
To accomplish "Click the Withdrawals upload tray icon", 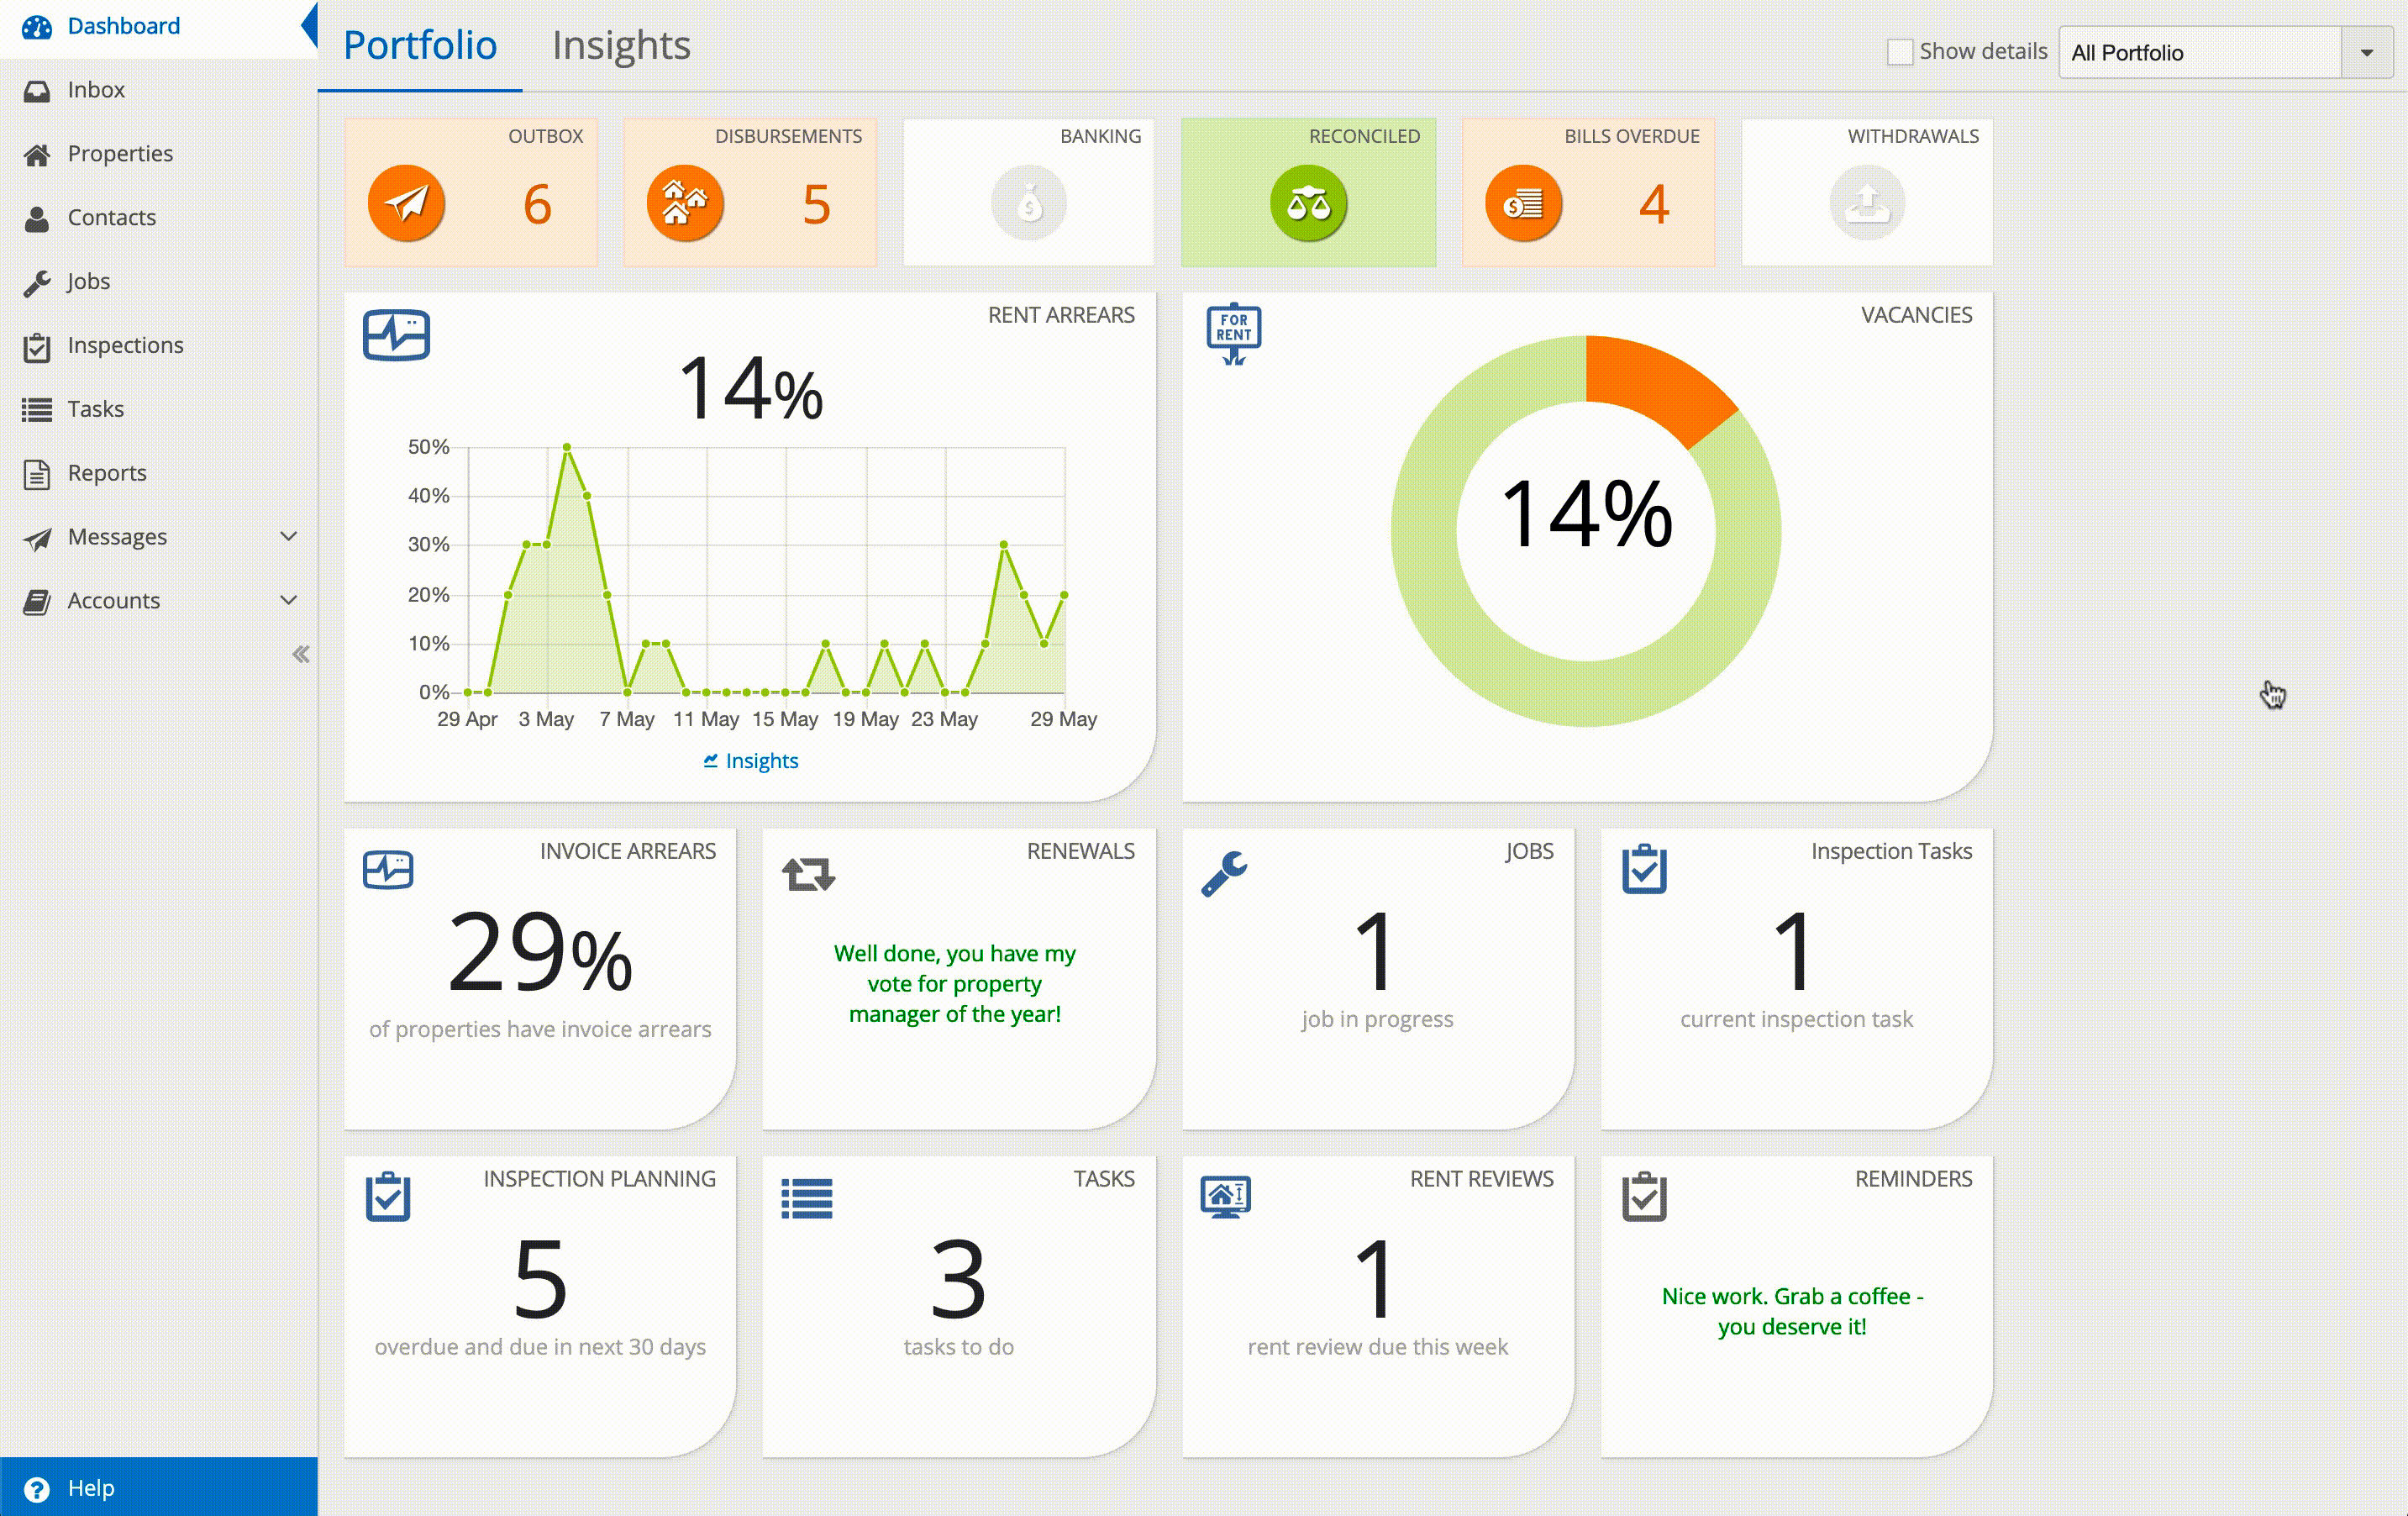I will [x=1867, y=203].
